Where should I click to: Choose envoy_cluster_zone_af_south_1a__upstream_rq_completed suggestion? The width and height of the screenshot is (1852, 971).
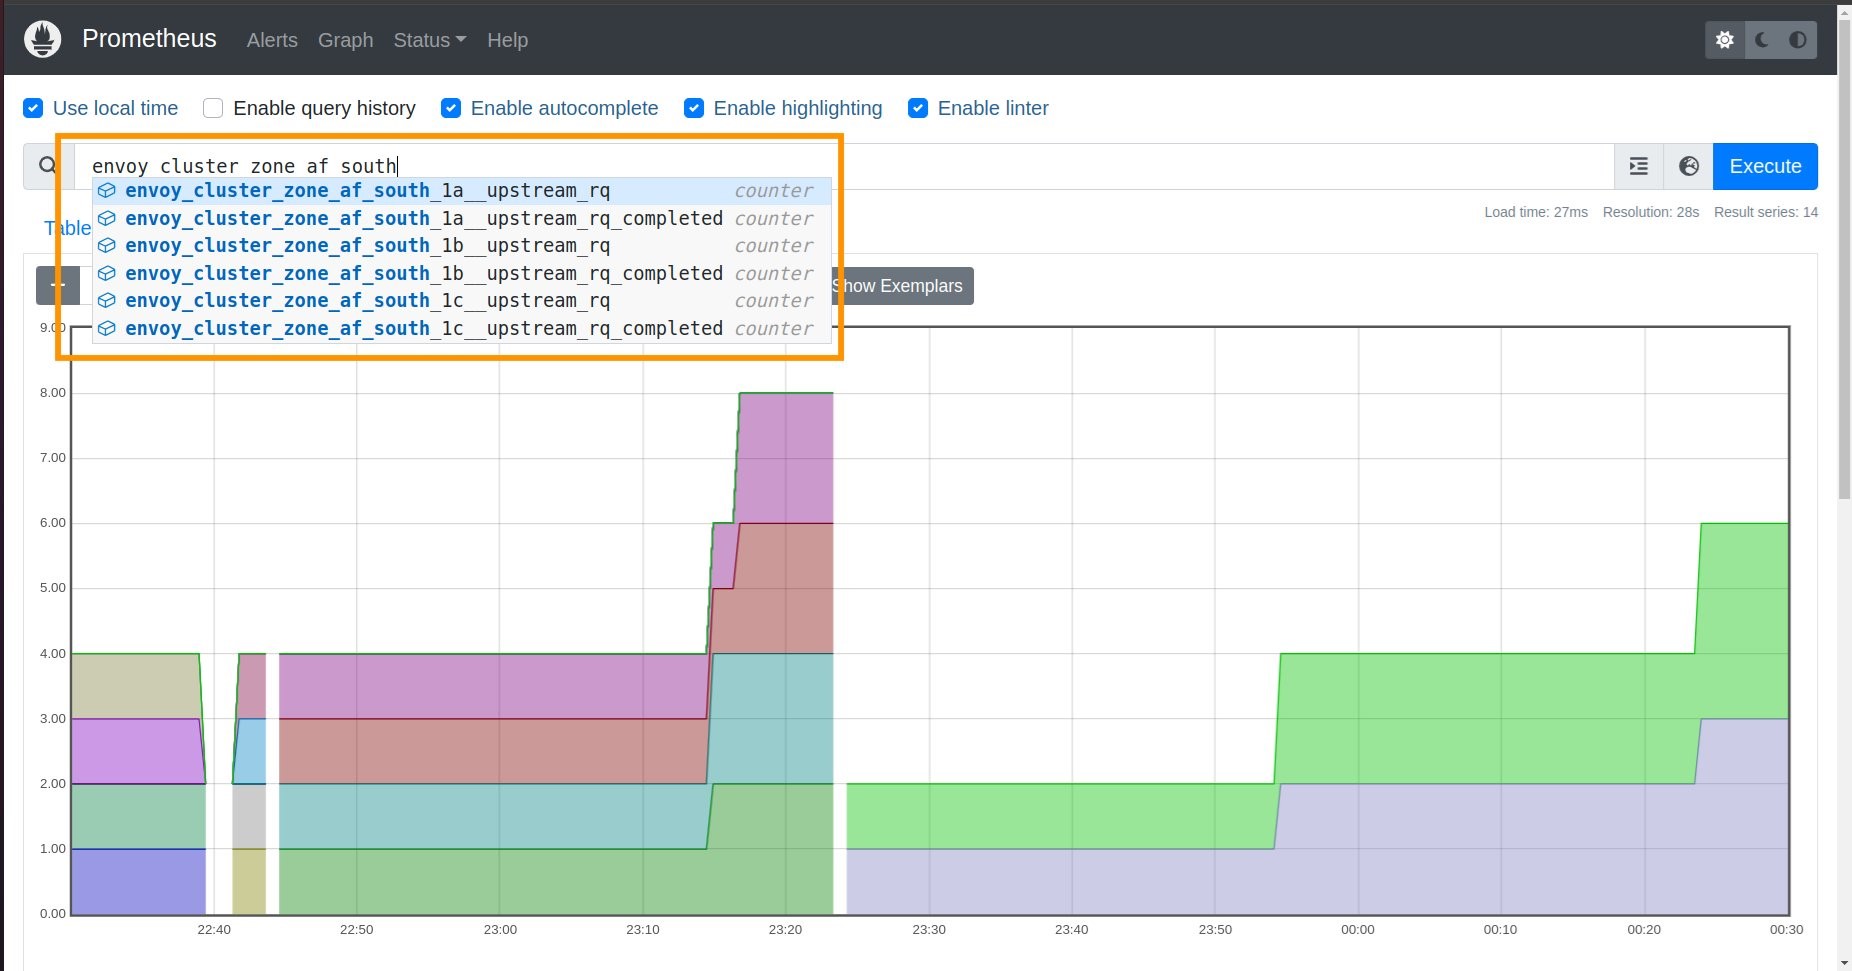462,218
